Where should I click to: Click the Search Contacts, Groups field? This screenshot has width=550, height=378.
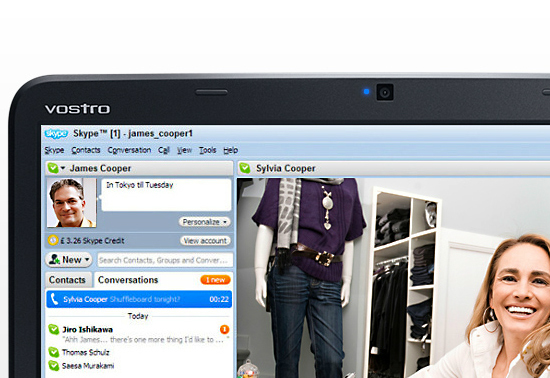click(x=165, y=260)
